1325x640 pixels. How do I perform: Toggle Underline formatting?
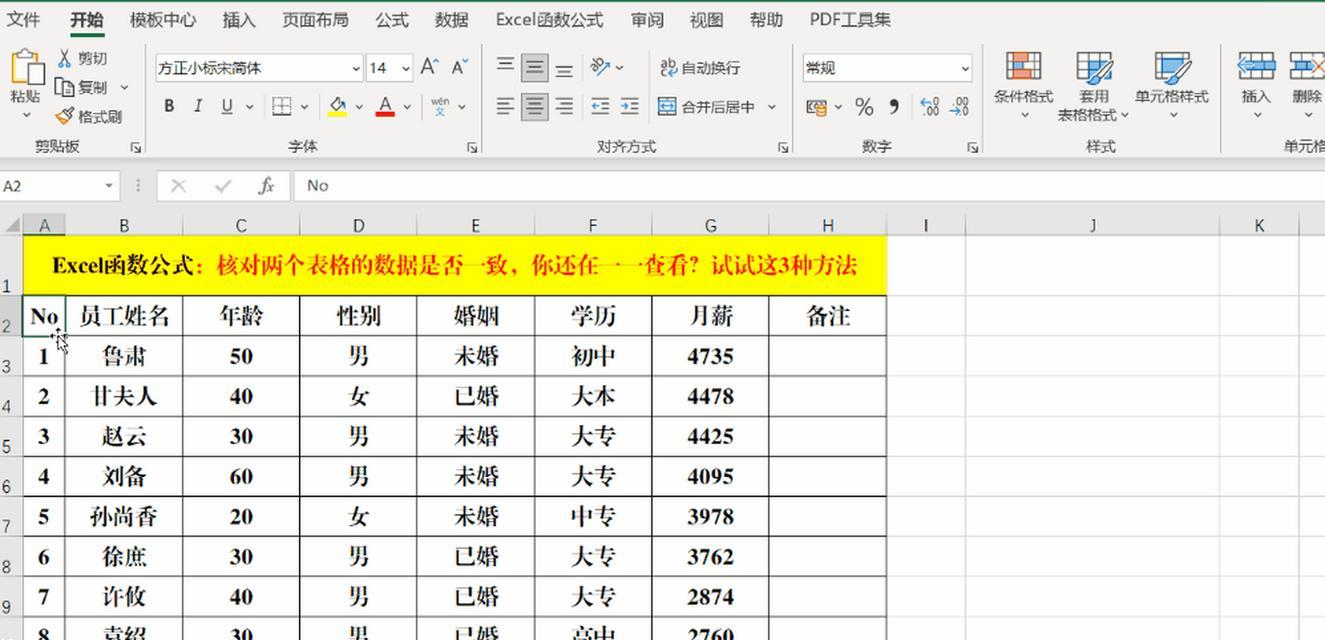click(x=227, y=106)
